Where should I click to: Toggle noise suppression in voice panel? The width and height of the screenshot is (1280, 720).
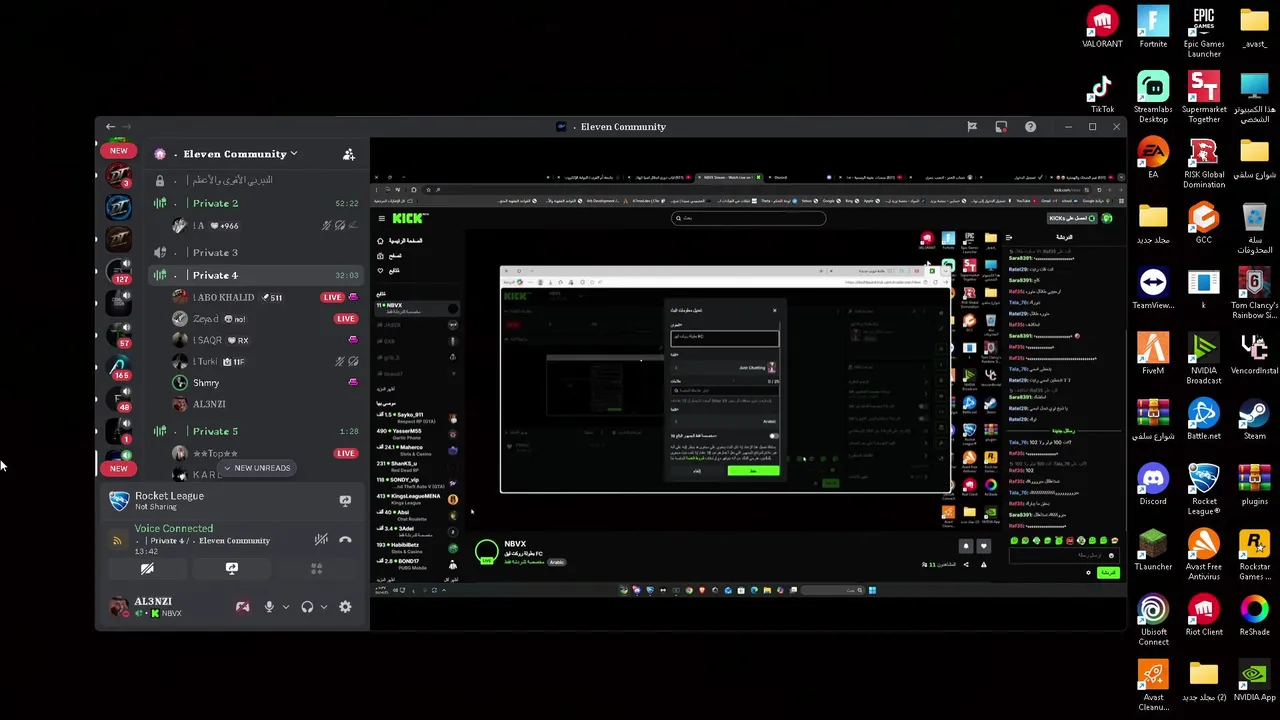pyautogui.click(x=321, y=540)
